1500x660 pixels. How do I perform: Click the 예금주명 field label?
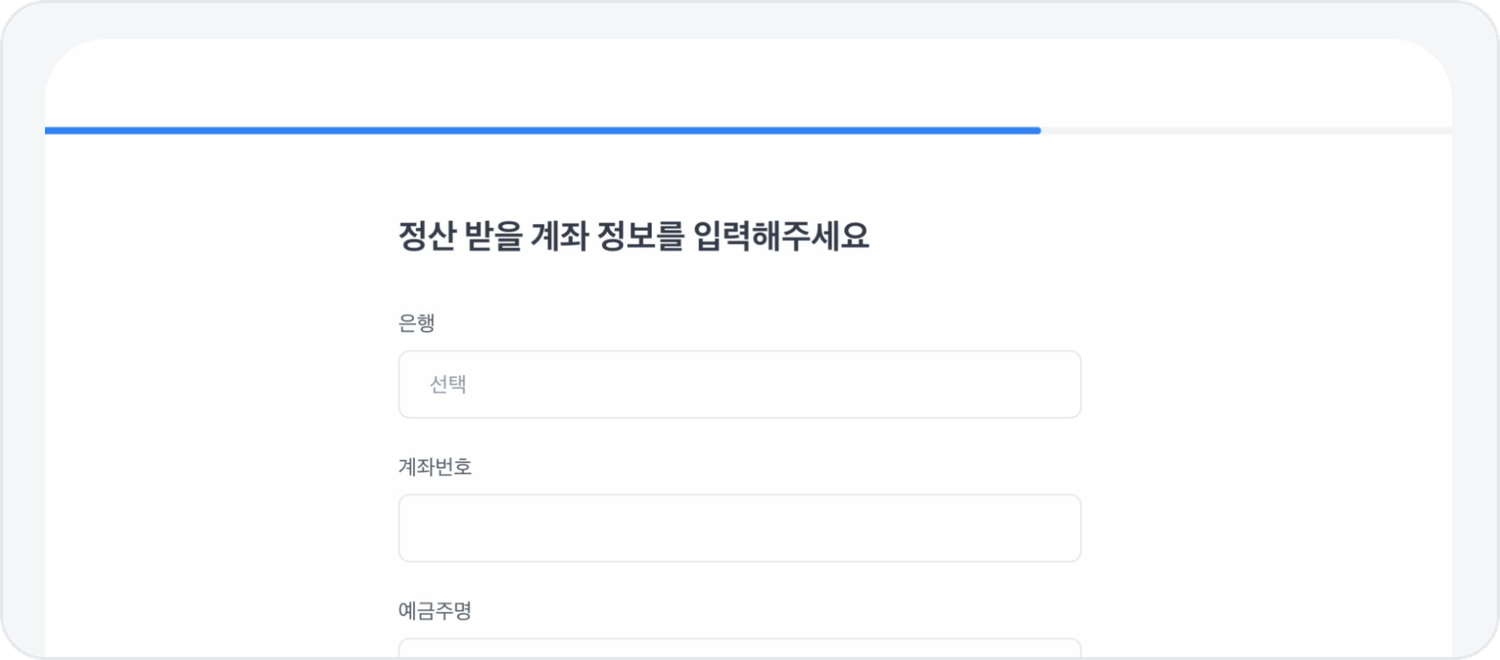(x=435, y=611)
